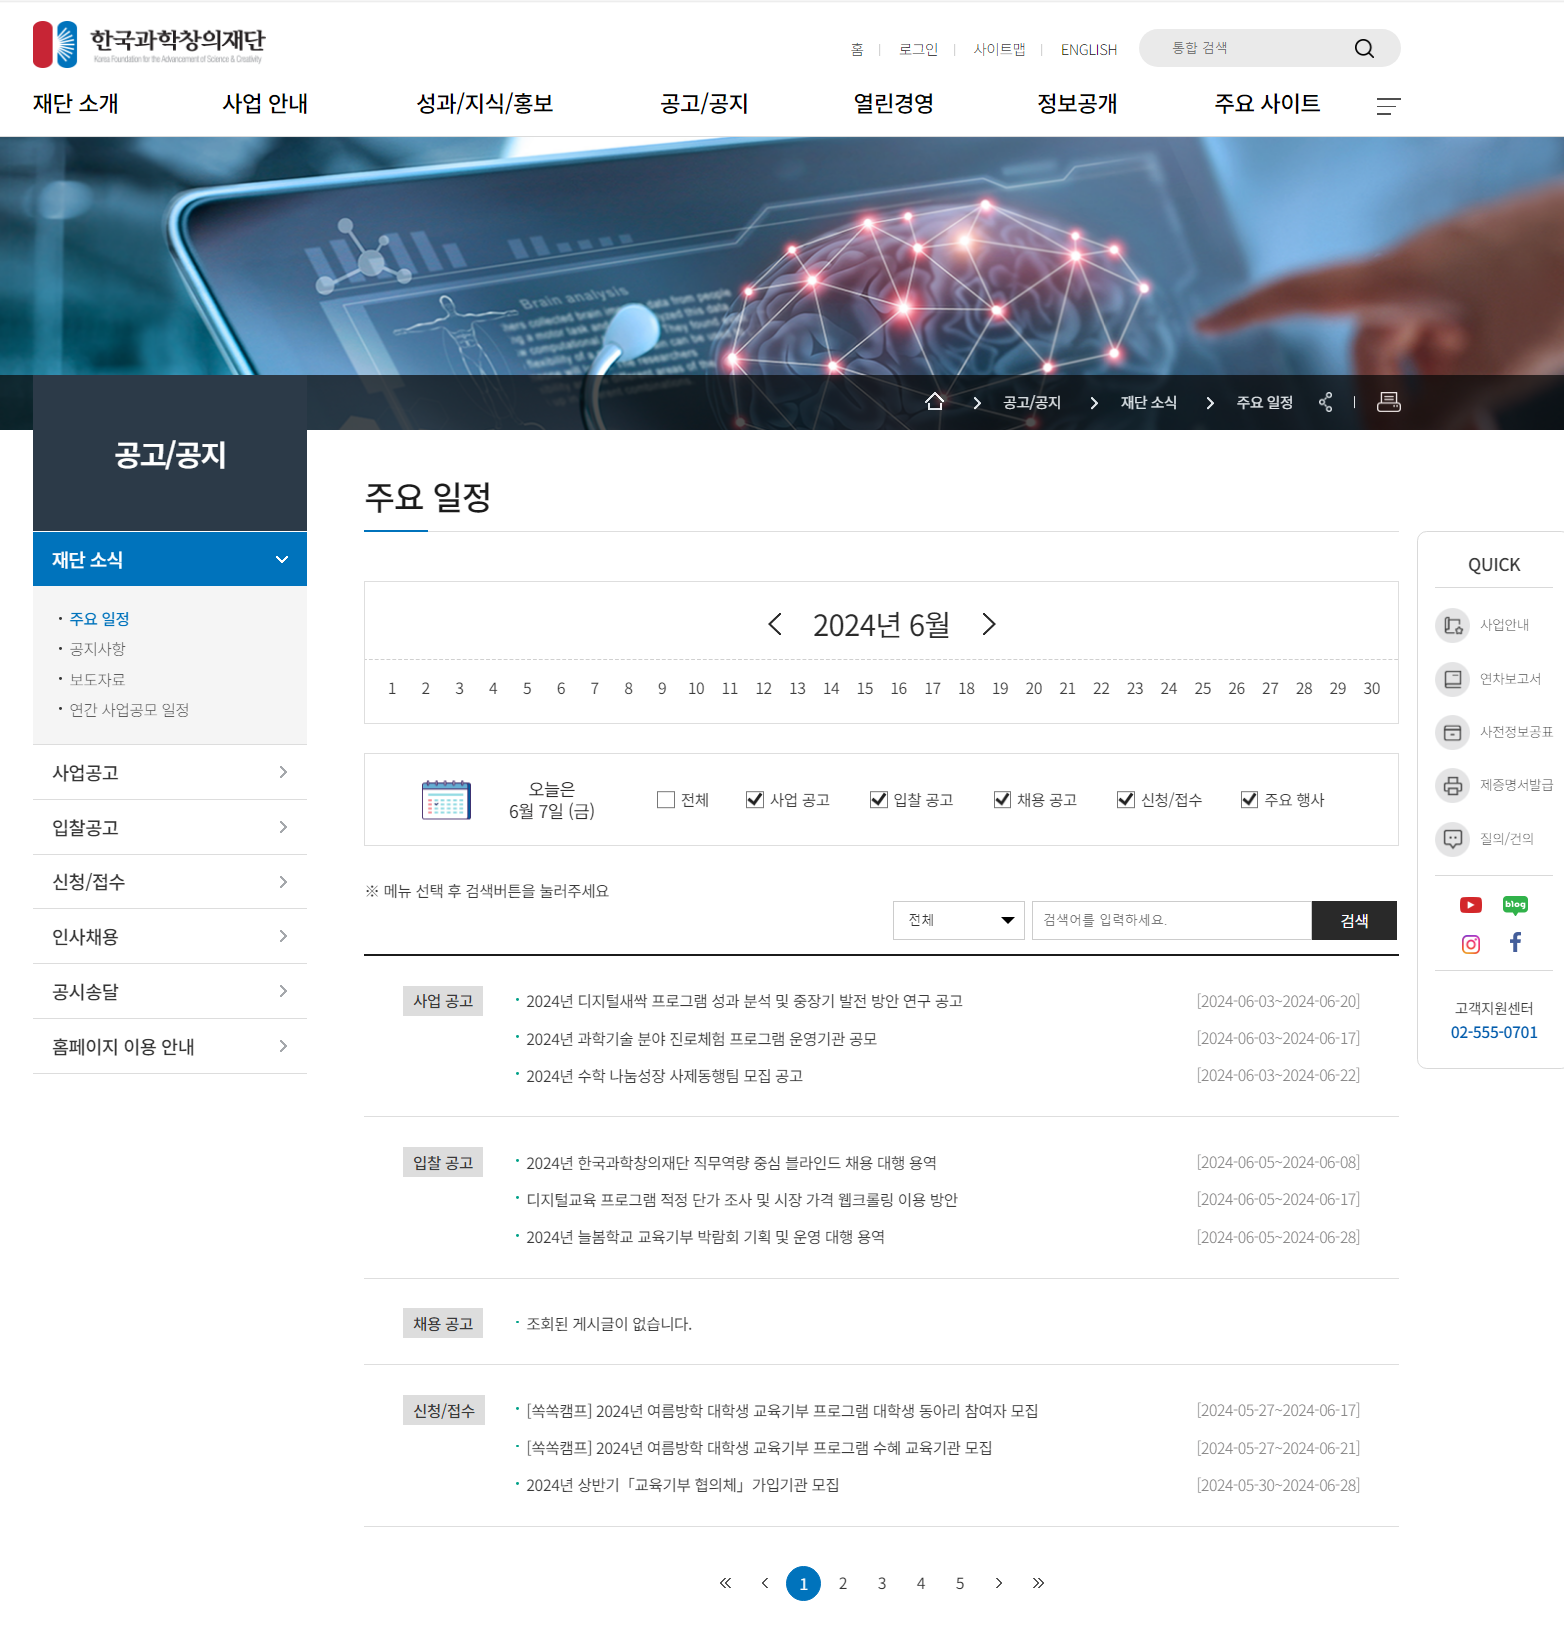Viewport: 1564px width, 1645px height.
Task: Open the 전체 search category dropdown
Action: (x=959, y=921)
